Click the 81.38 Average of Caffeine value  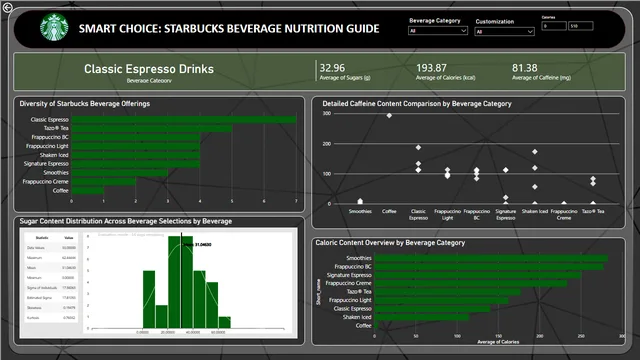pos(524,68)
